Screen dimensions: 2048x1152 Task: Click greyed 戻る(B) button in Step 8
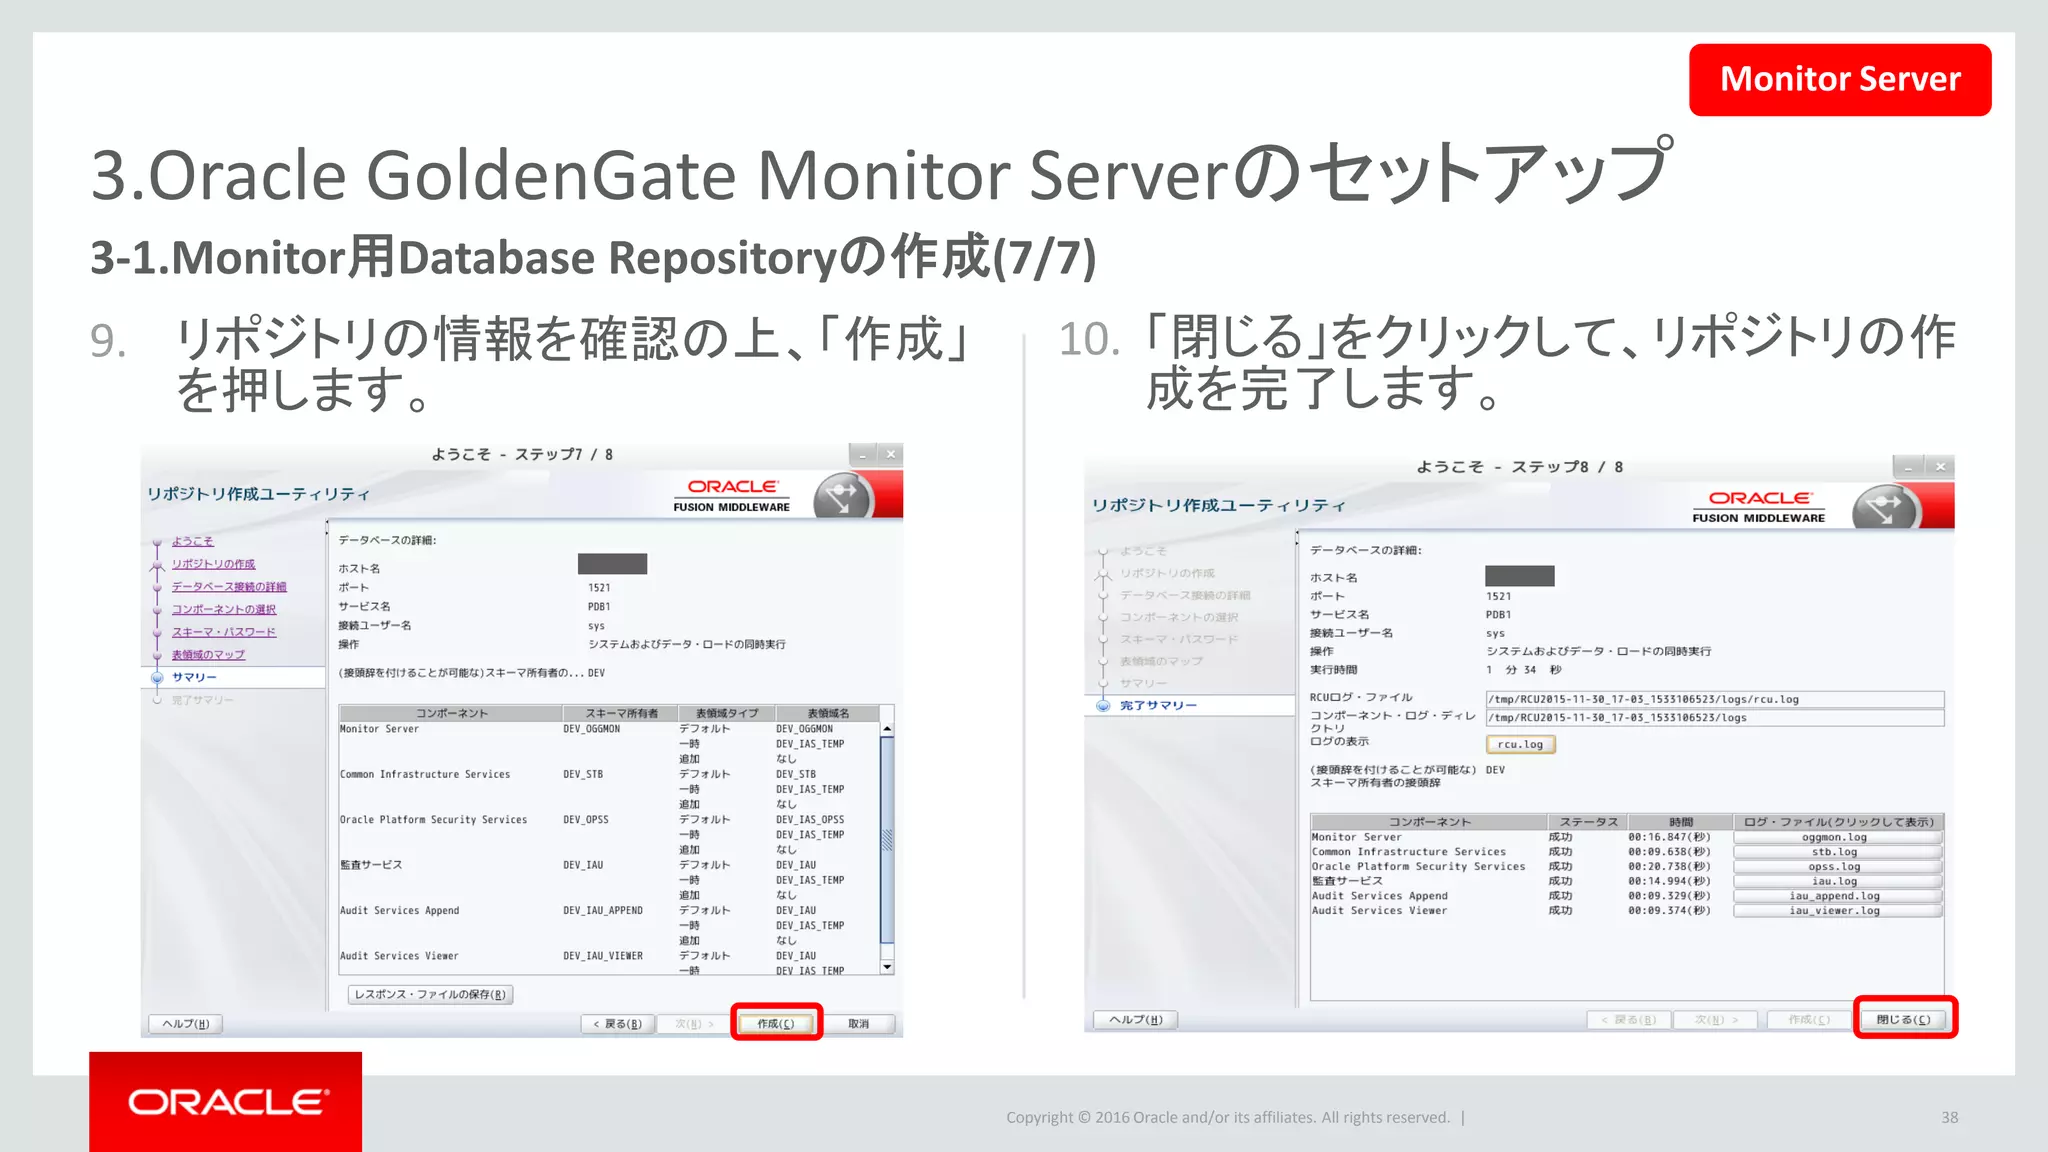pyautogui.click(x=1629, y=1019)
